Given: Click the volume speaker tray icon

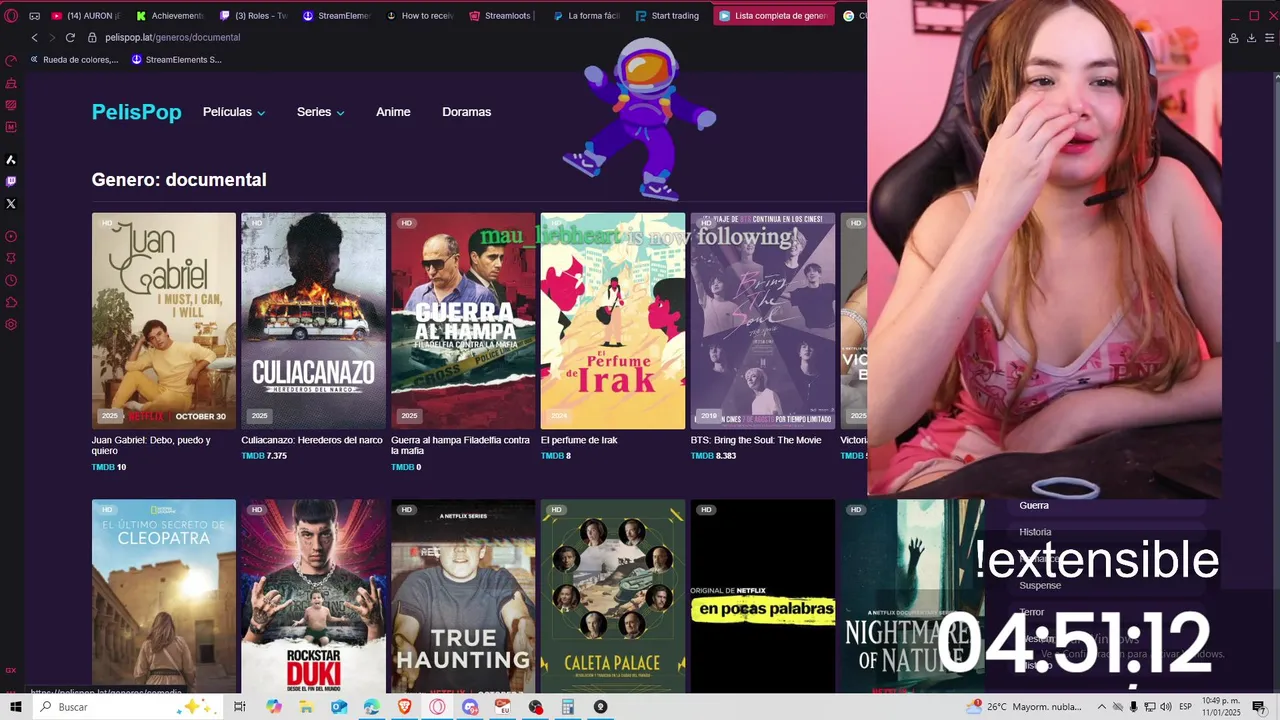Looking at the screenshot, I should point(1166,707).
